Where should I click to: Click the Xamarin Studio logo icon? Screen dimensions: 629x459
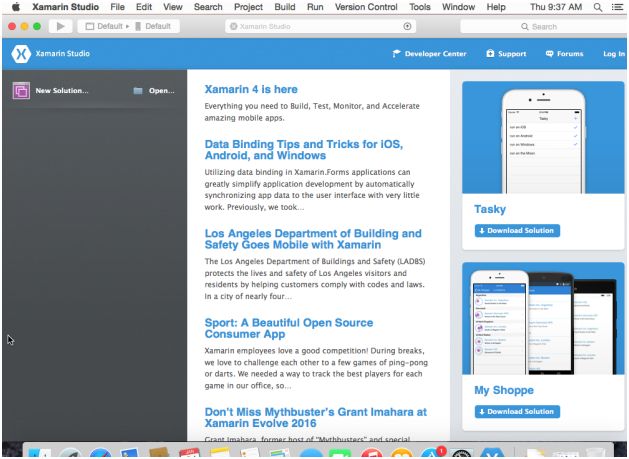coord(21,54)
